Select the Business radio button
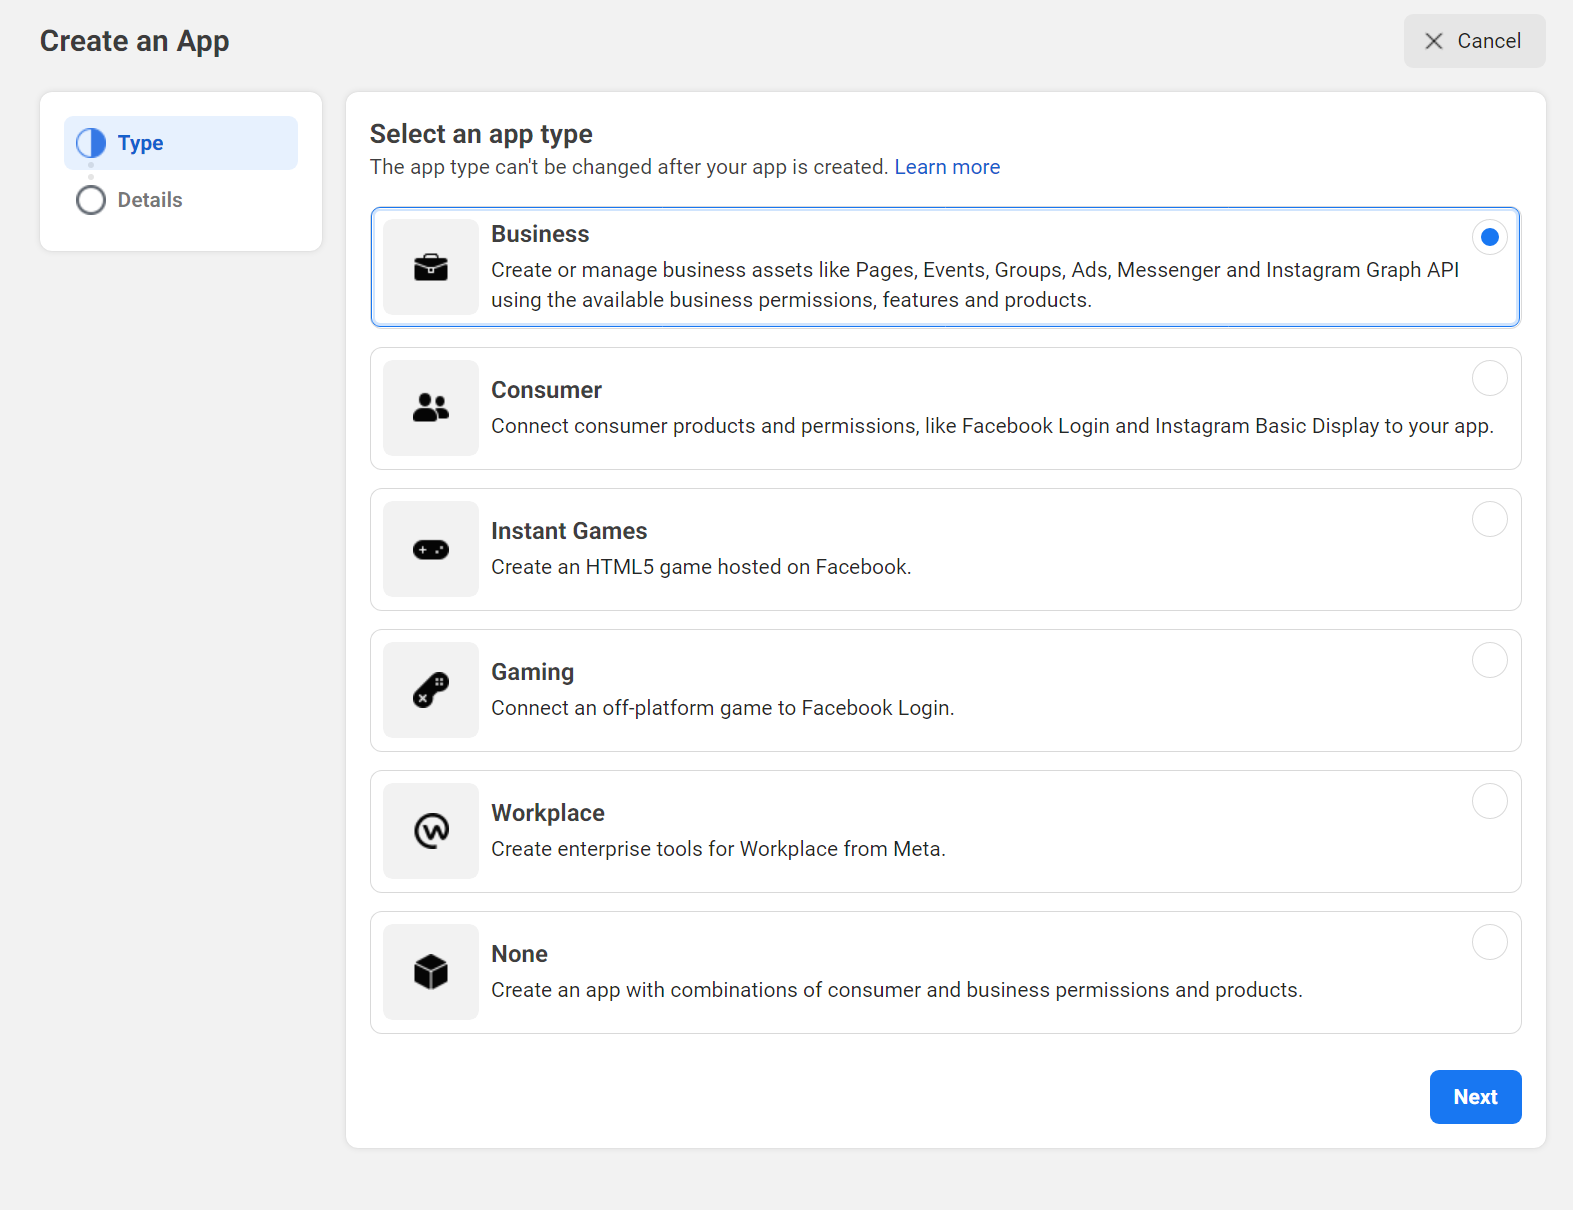This screenshot has height=1210, width=1573. [x=1489, y=237]
